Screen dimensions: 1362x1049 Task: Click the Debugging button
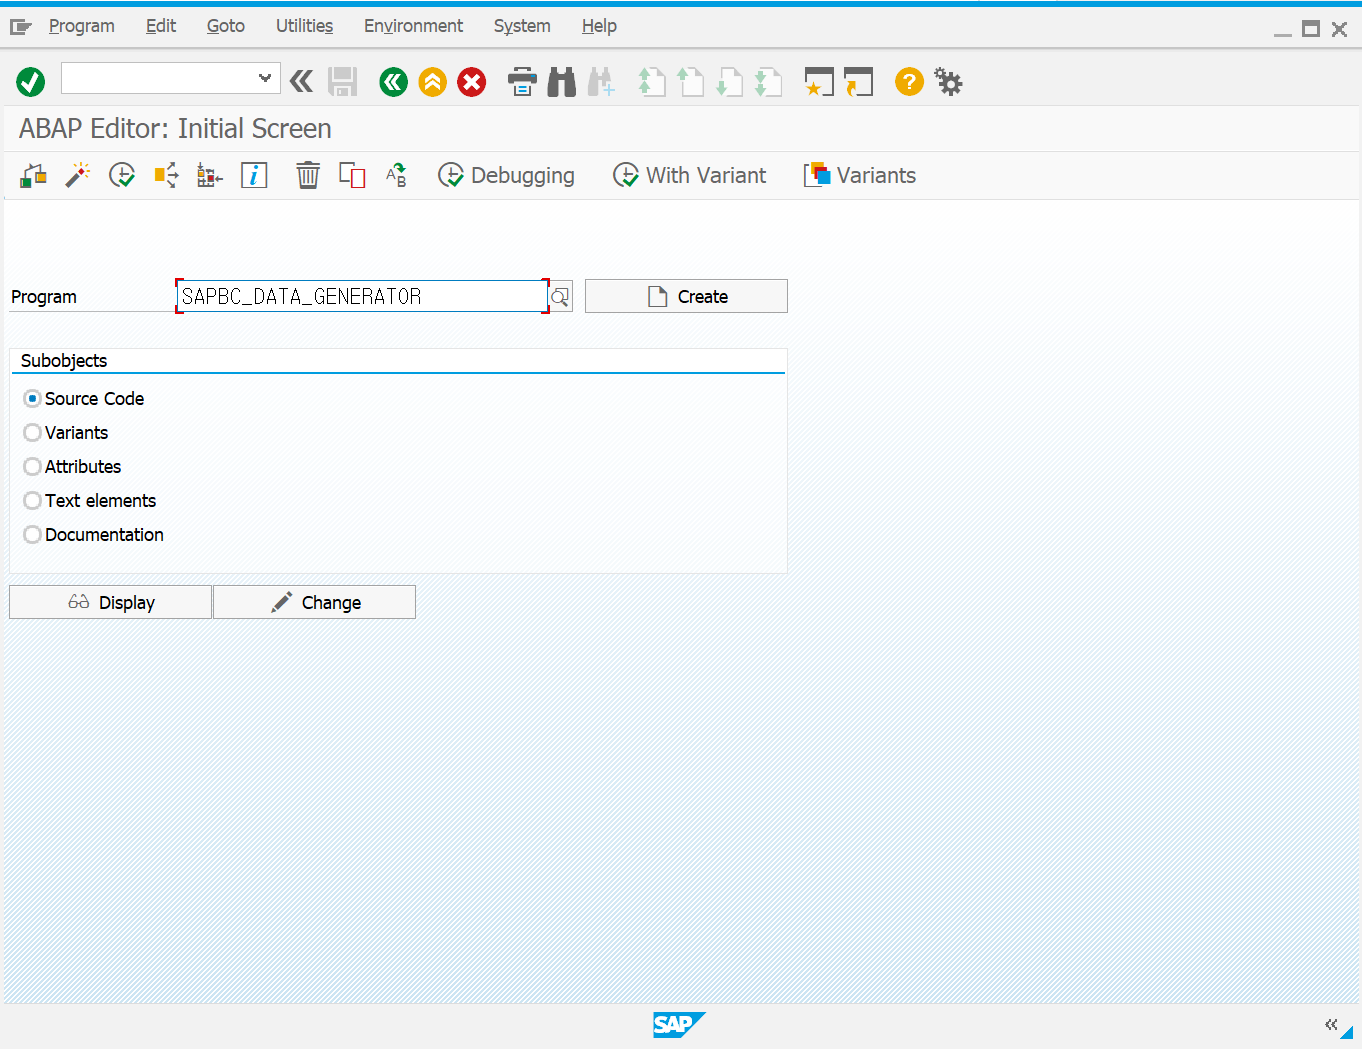[x=507, y=176]
